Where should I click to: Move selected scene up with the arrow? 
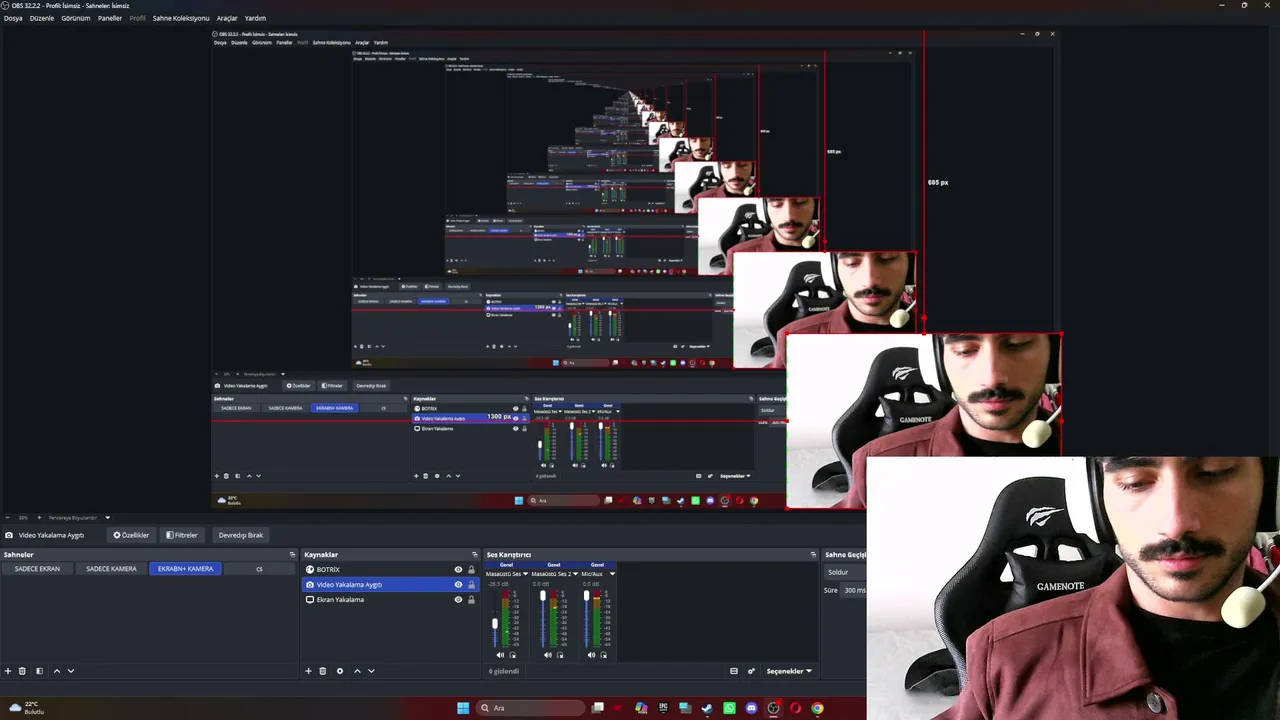pyautogui.click(x=56, y=671)
